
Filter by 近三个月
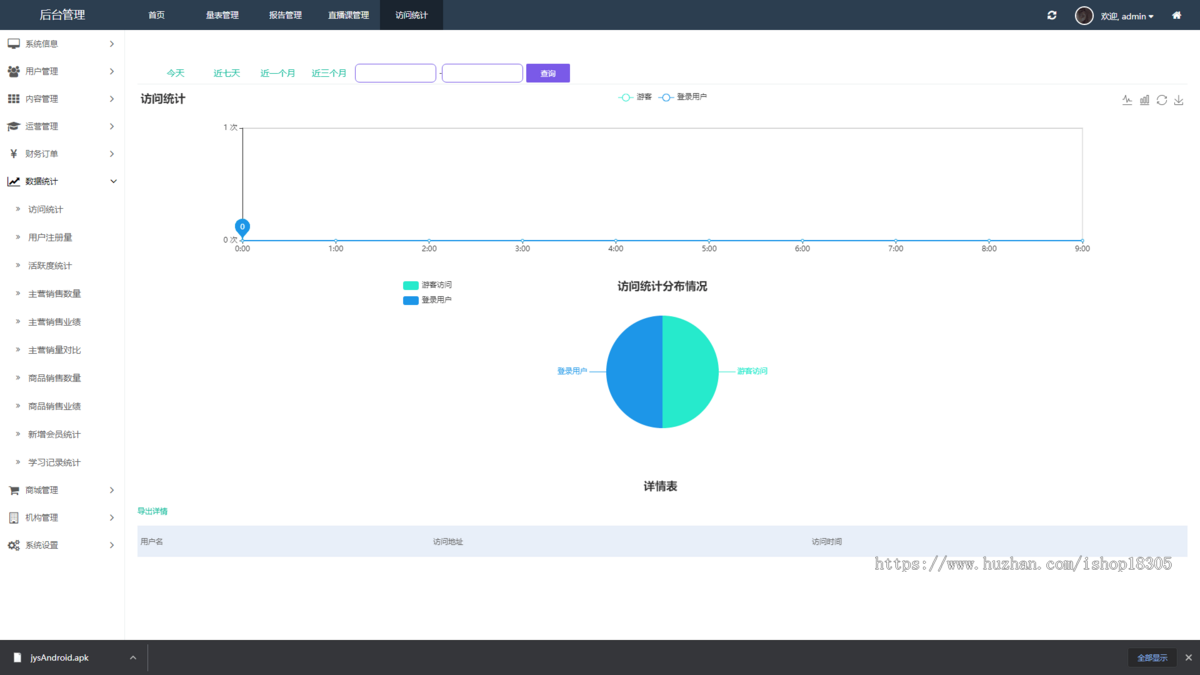pyautogui.click(x=329, y=73)
